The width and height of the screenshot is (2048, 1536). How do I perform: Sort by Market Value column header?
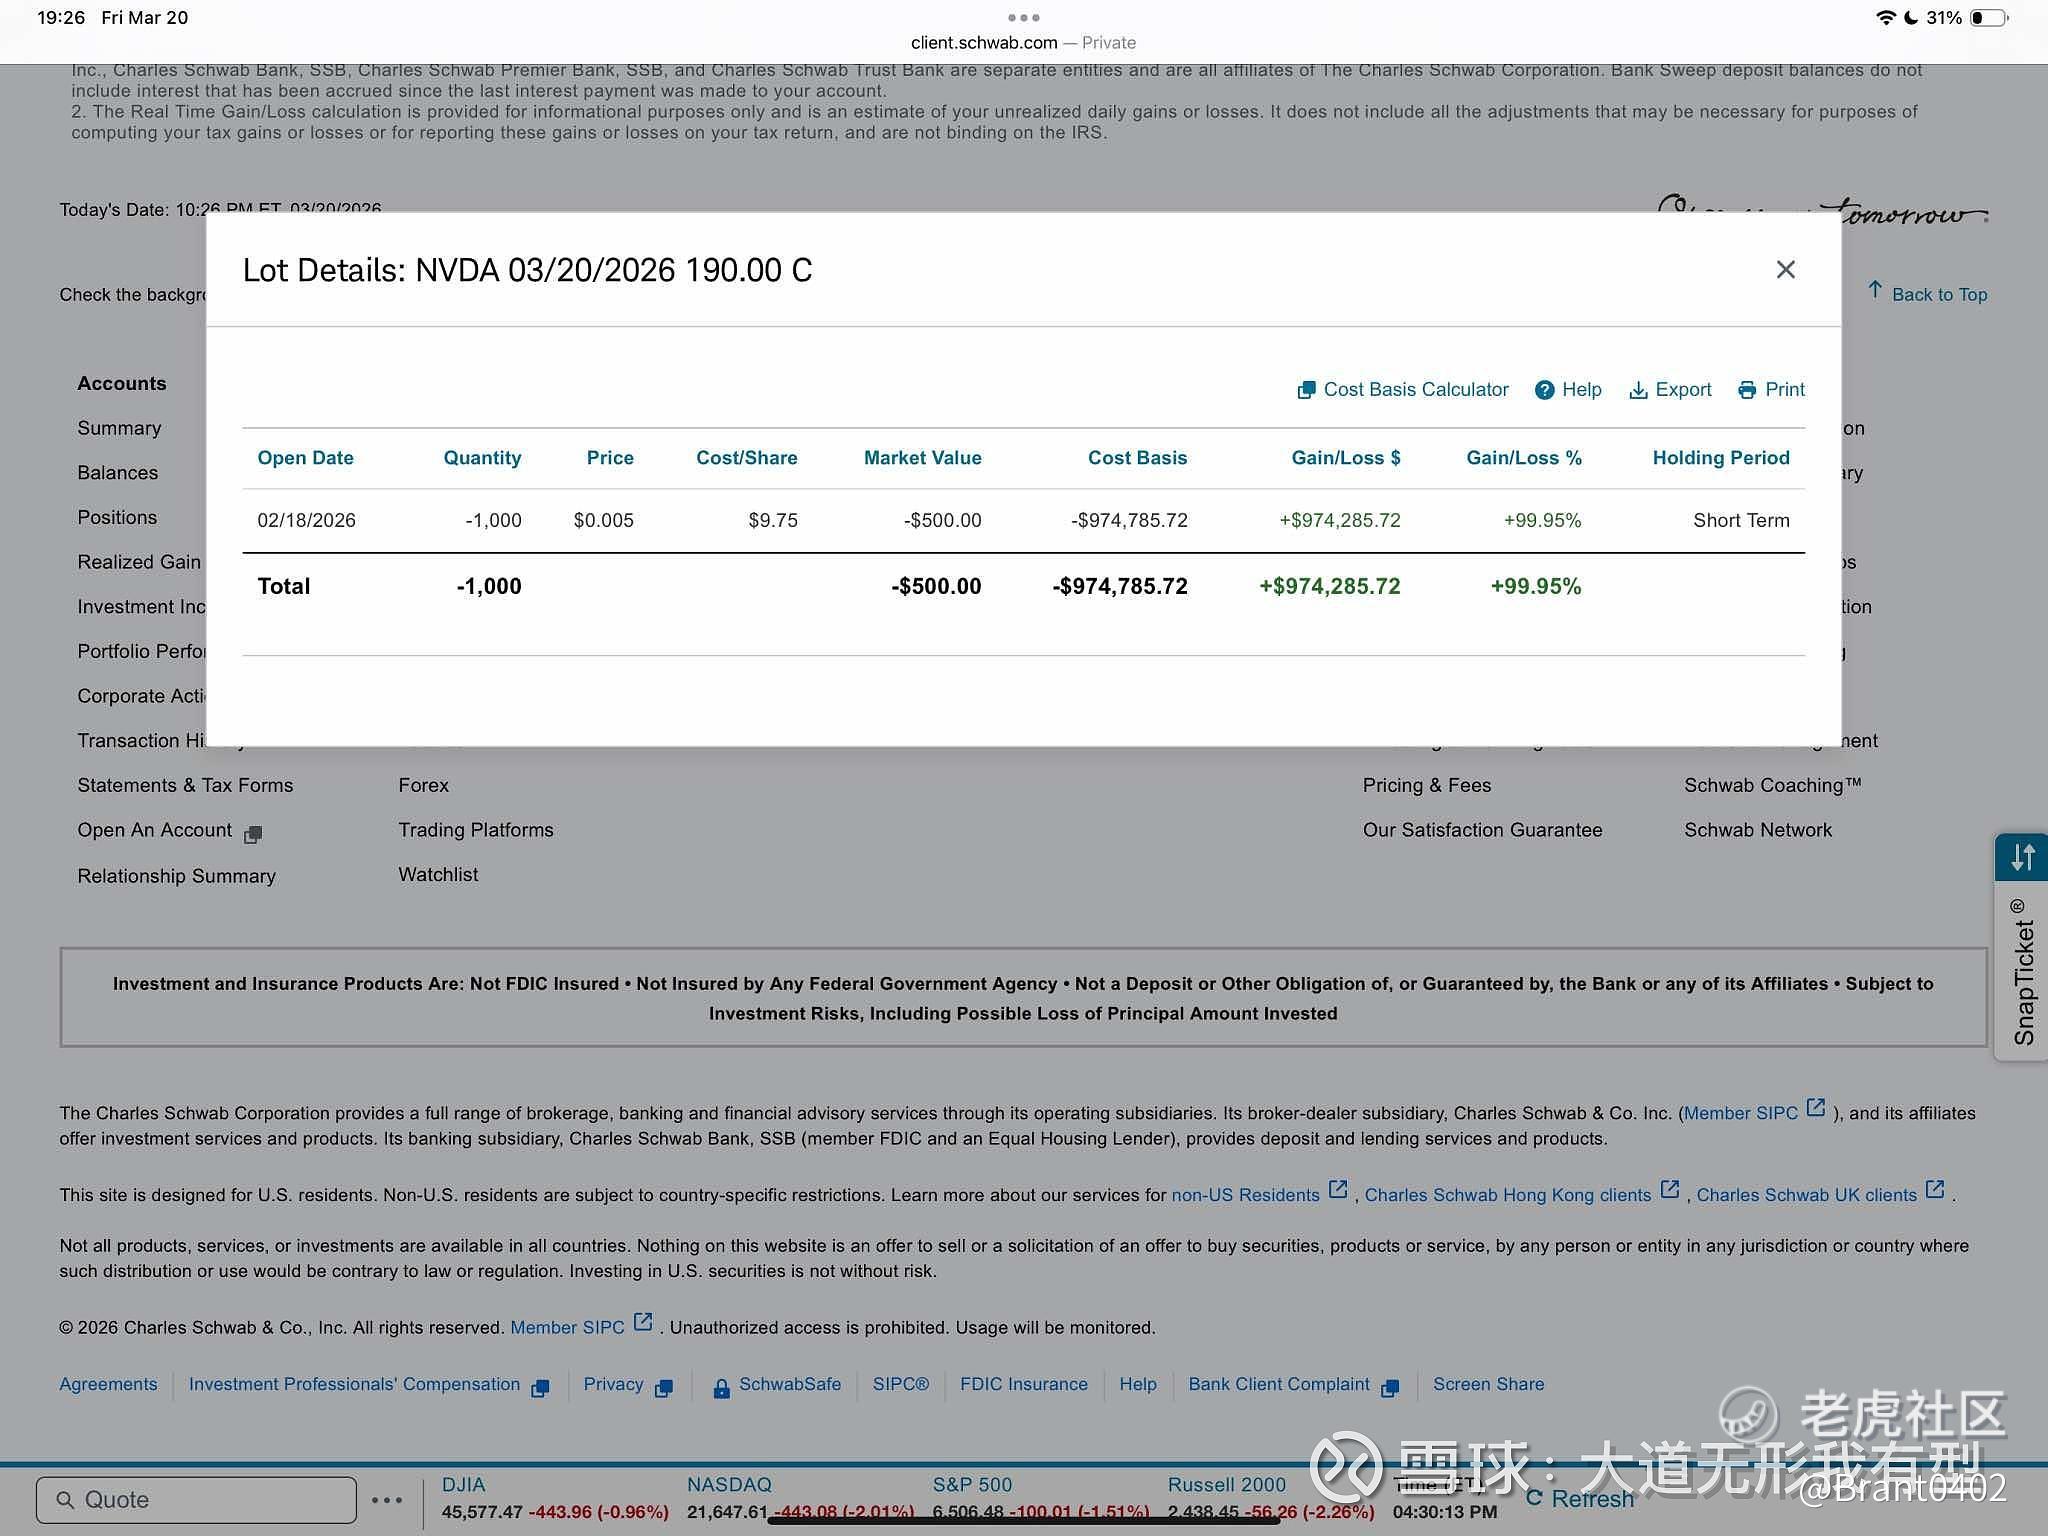[922, 458]
